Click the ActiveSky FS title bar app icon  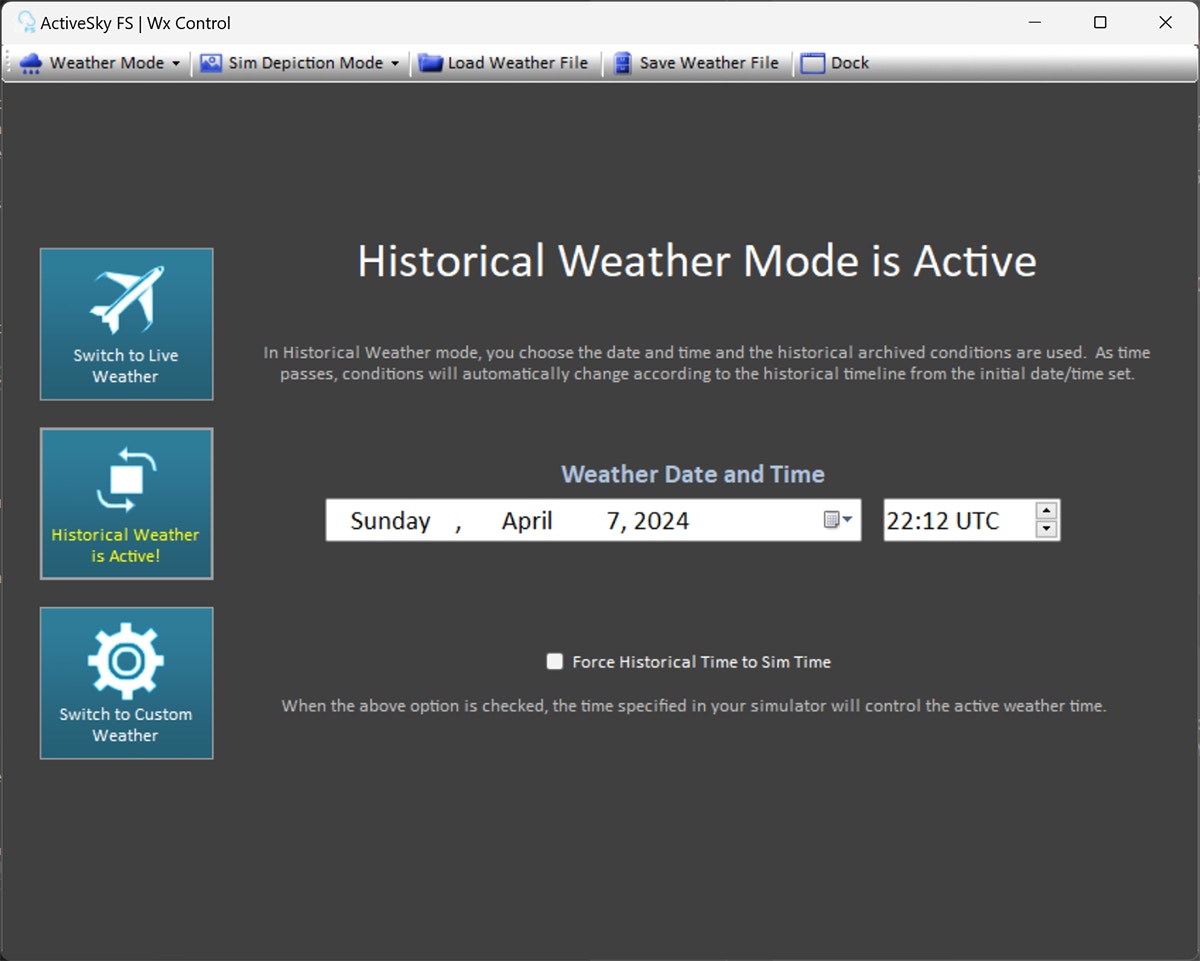pyautogui.click(x=27, y=22)
